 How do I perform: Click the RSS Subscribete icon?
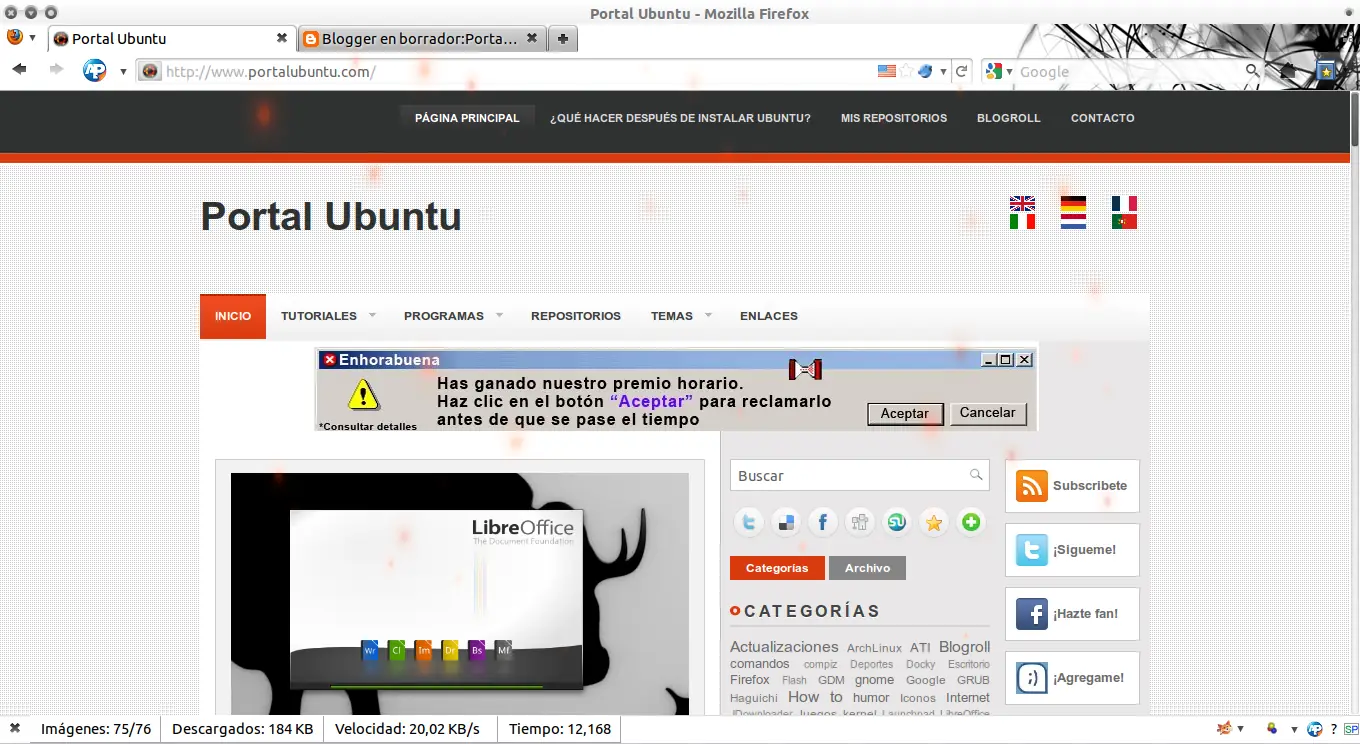(x=1031, y=486)
